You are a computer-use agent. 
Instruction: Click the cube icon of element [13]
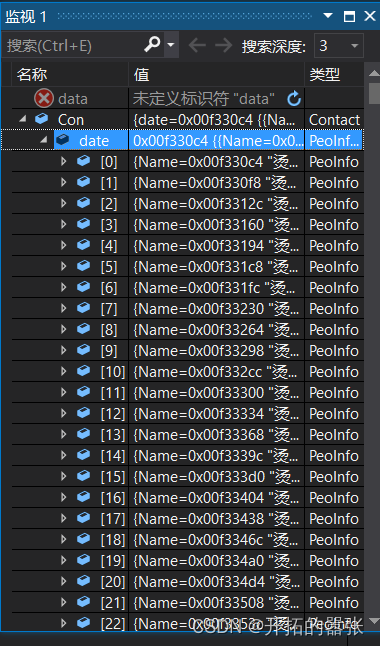84,433
